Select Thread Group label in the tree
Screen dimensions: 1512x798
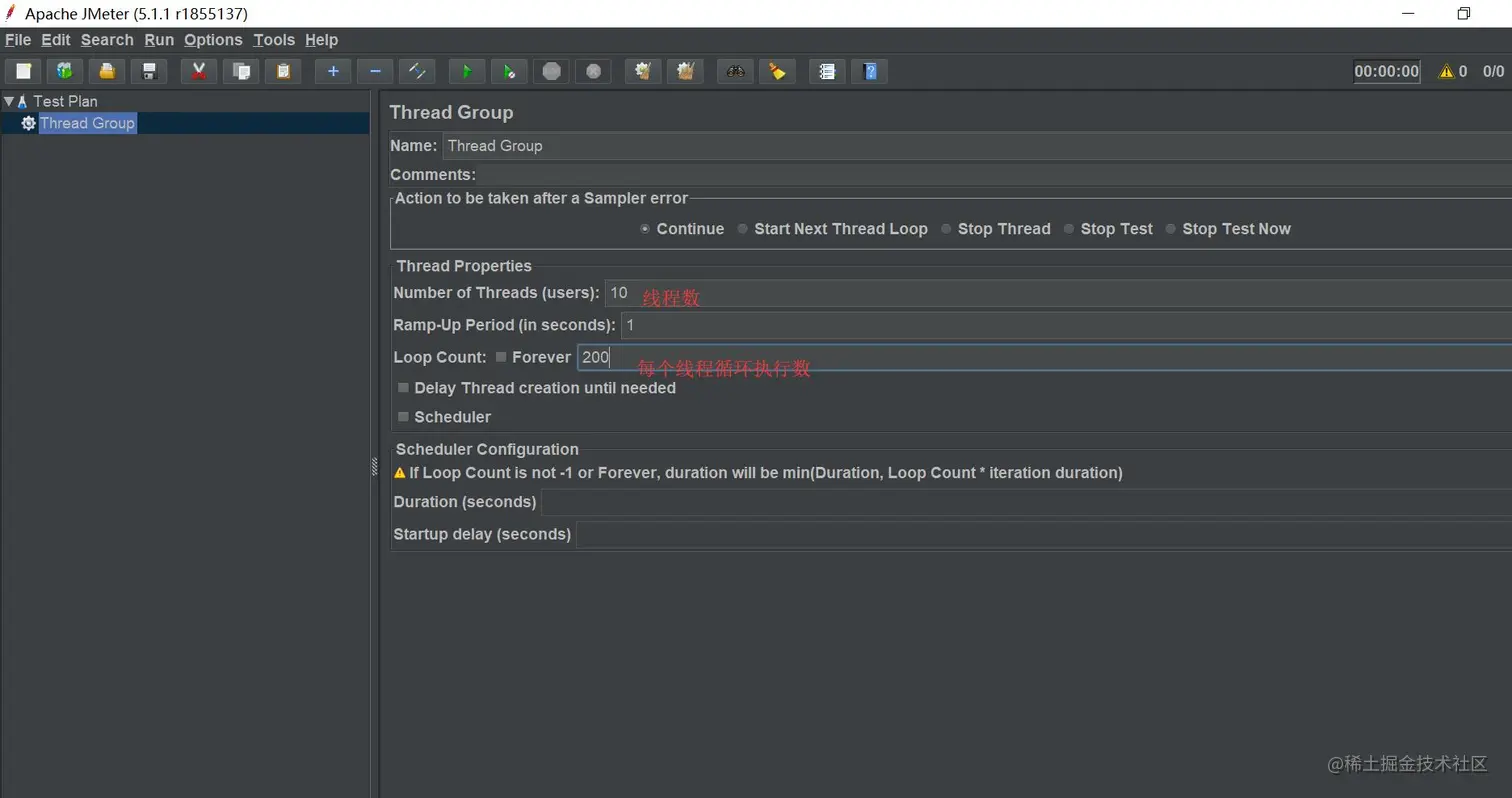click(x=87, y=123)
